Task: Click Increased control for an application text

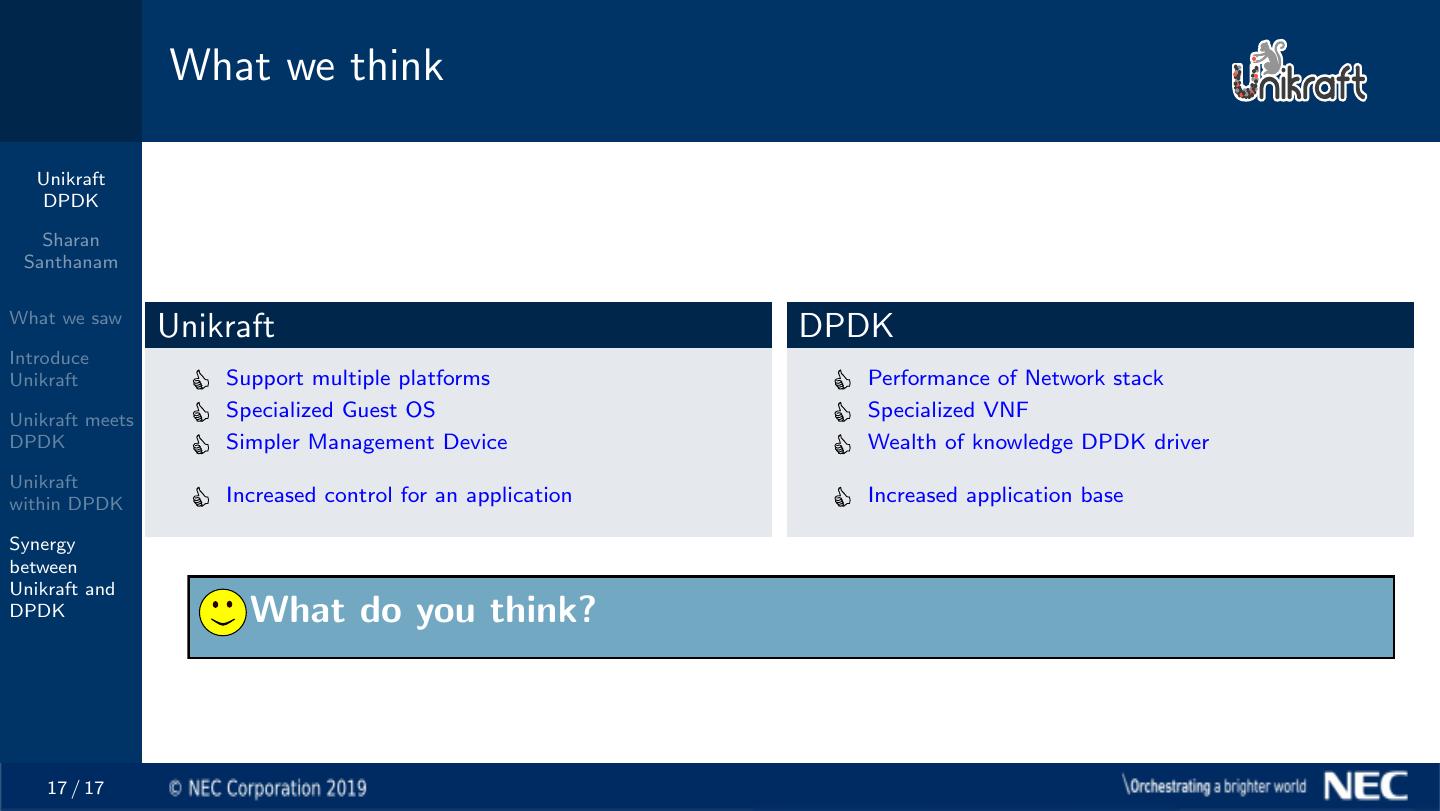Action: (x=399, y=496)
